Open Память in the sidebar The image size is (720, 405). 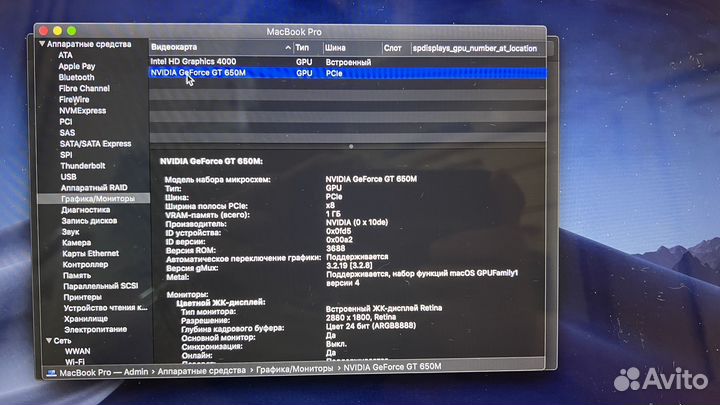[x=77, y=276]
